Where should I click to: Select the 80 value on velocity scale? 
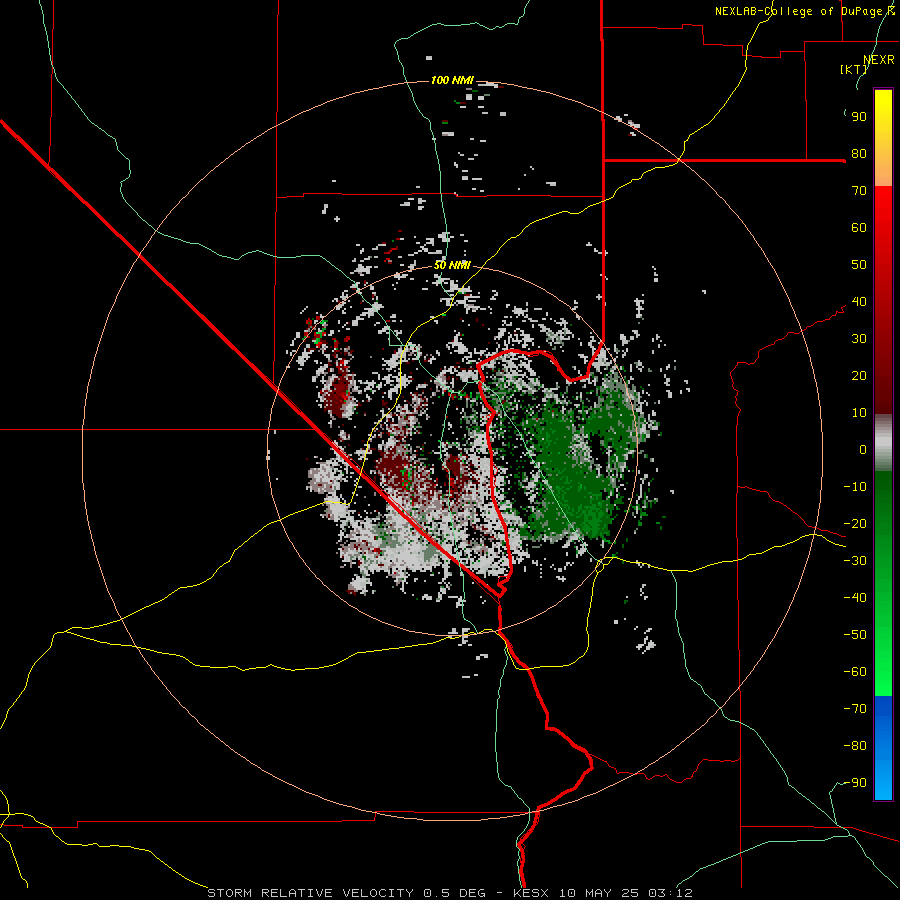[x=859, y=154]
